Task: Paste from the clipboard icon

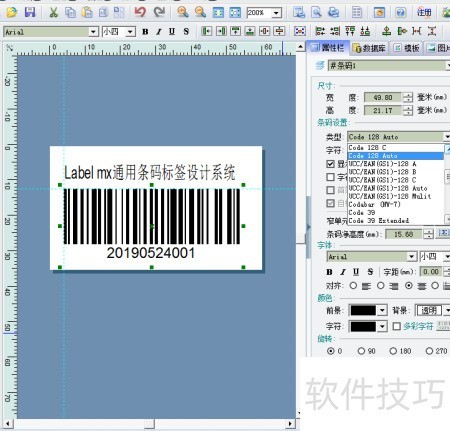Action: pyautogui.click(x=87, y=12)
